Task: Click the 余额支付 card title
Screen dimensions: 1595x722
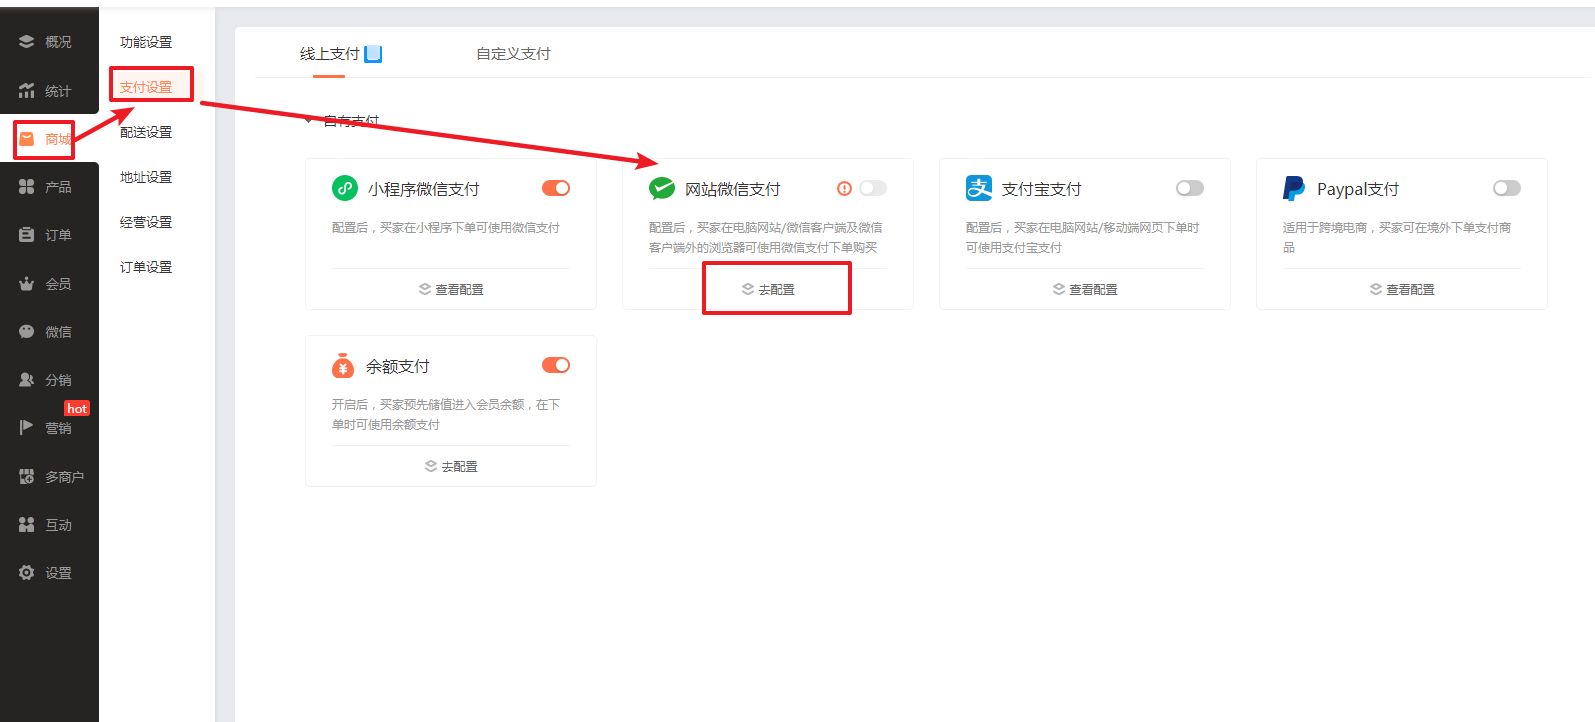Action: (x=398, y=366)
